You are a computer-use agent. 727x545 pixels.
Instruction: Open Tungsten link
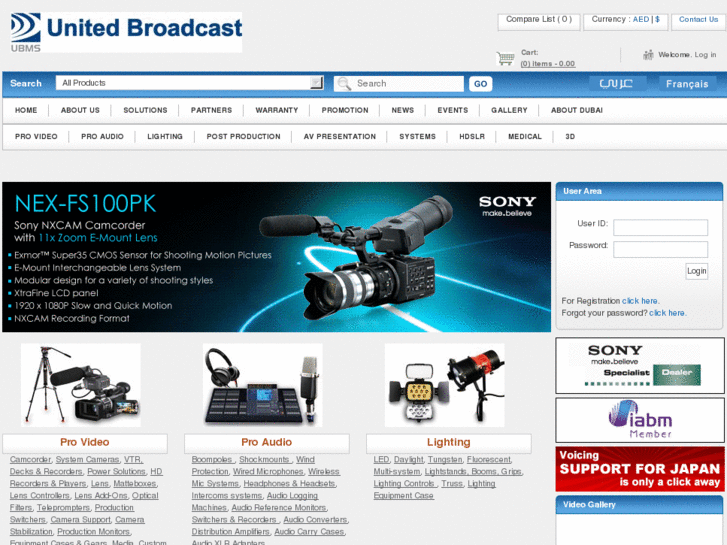click(x=445, y=460)
